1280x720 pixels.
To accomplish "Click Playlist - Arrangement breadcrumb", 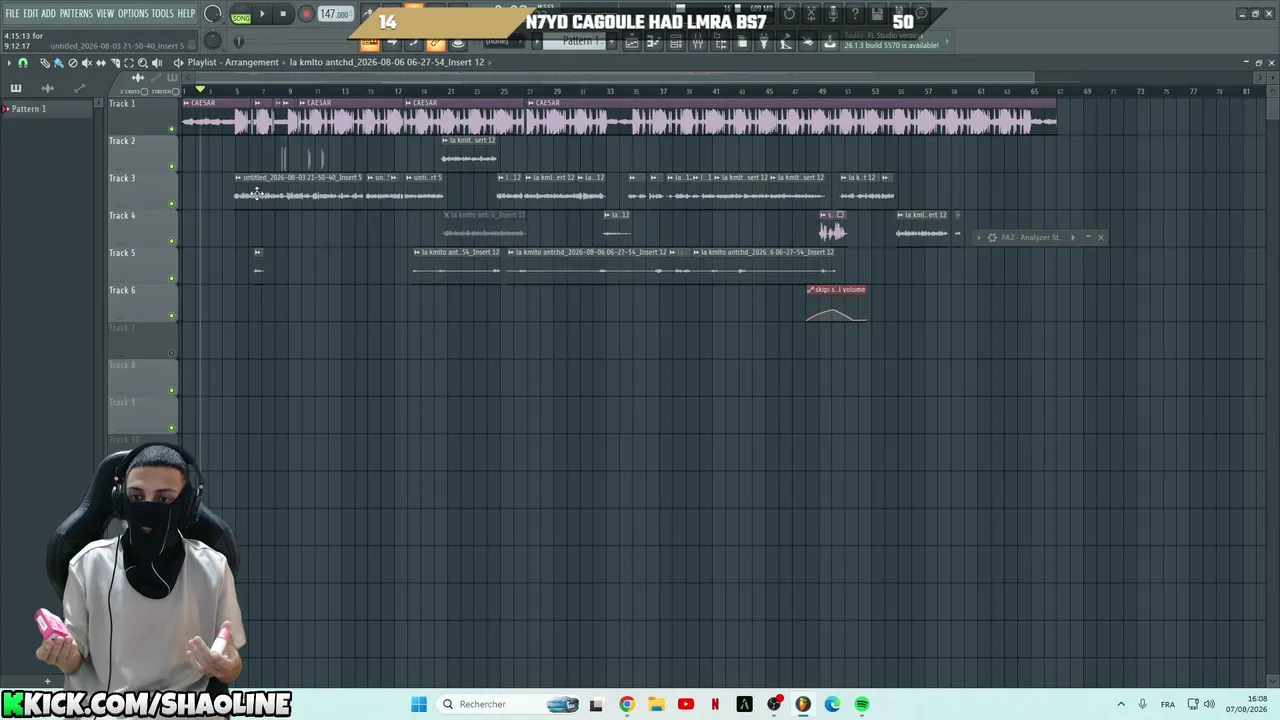I will click(233, 62).
